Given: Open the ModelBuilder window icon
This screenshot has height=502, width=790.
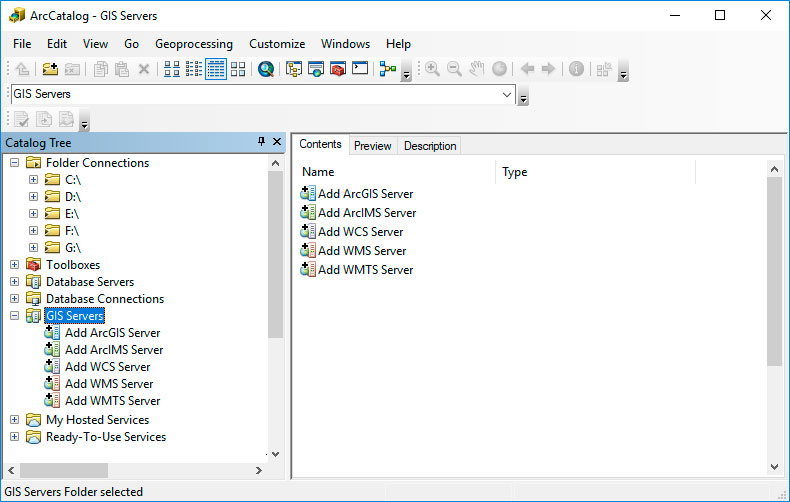Looking at the screenshot, I should [x=388, y=69].
